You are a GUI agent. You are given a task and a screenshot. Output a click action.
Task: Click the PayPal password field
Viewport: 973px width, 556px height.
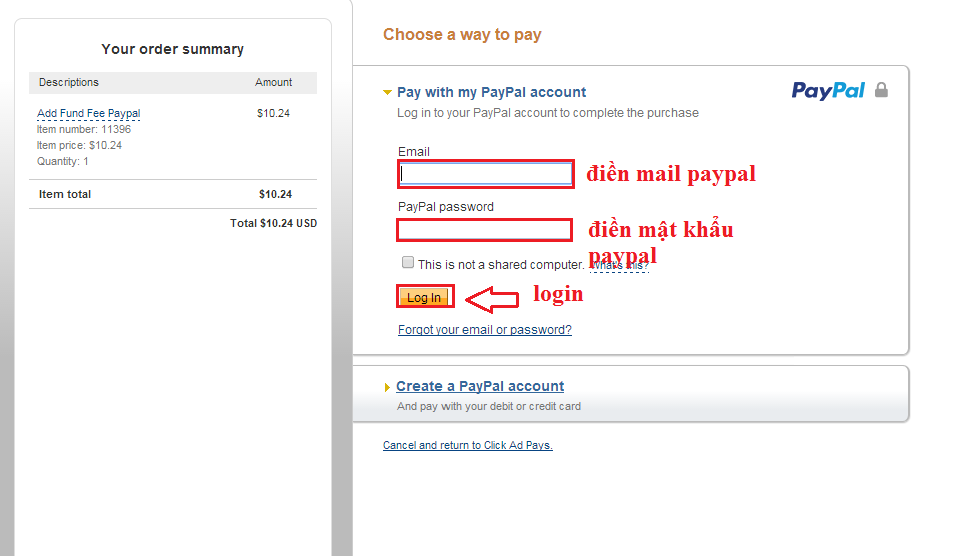(x=485, y=230)
